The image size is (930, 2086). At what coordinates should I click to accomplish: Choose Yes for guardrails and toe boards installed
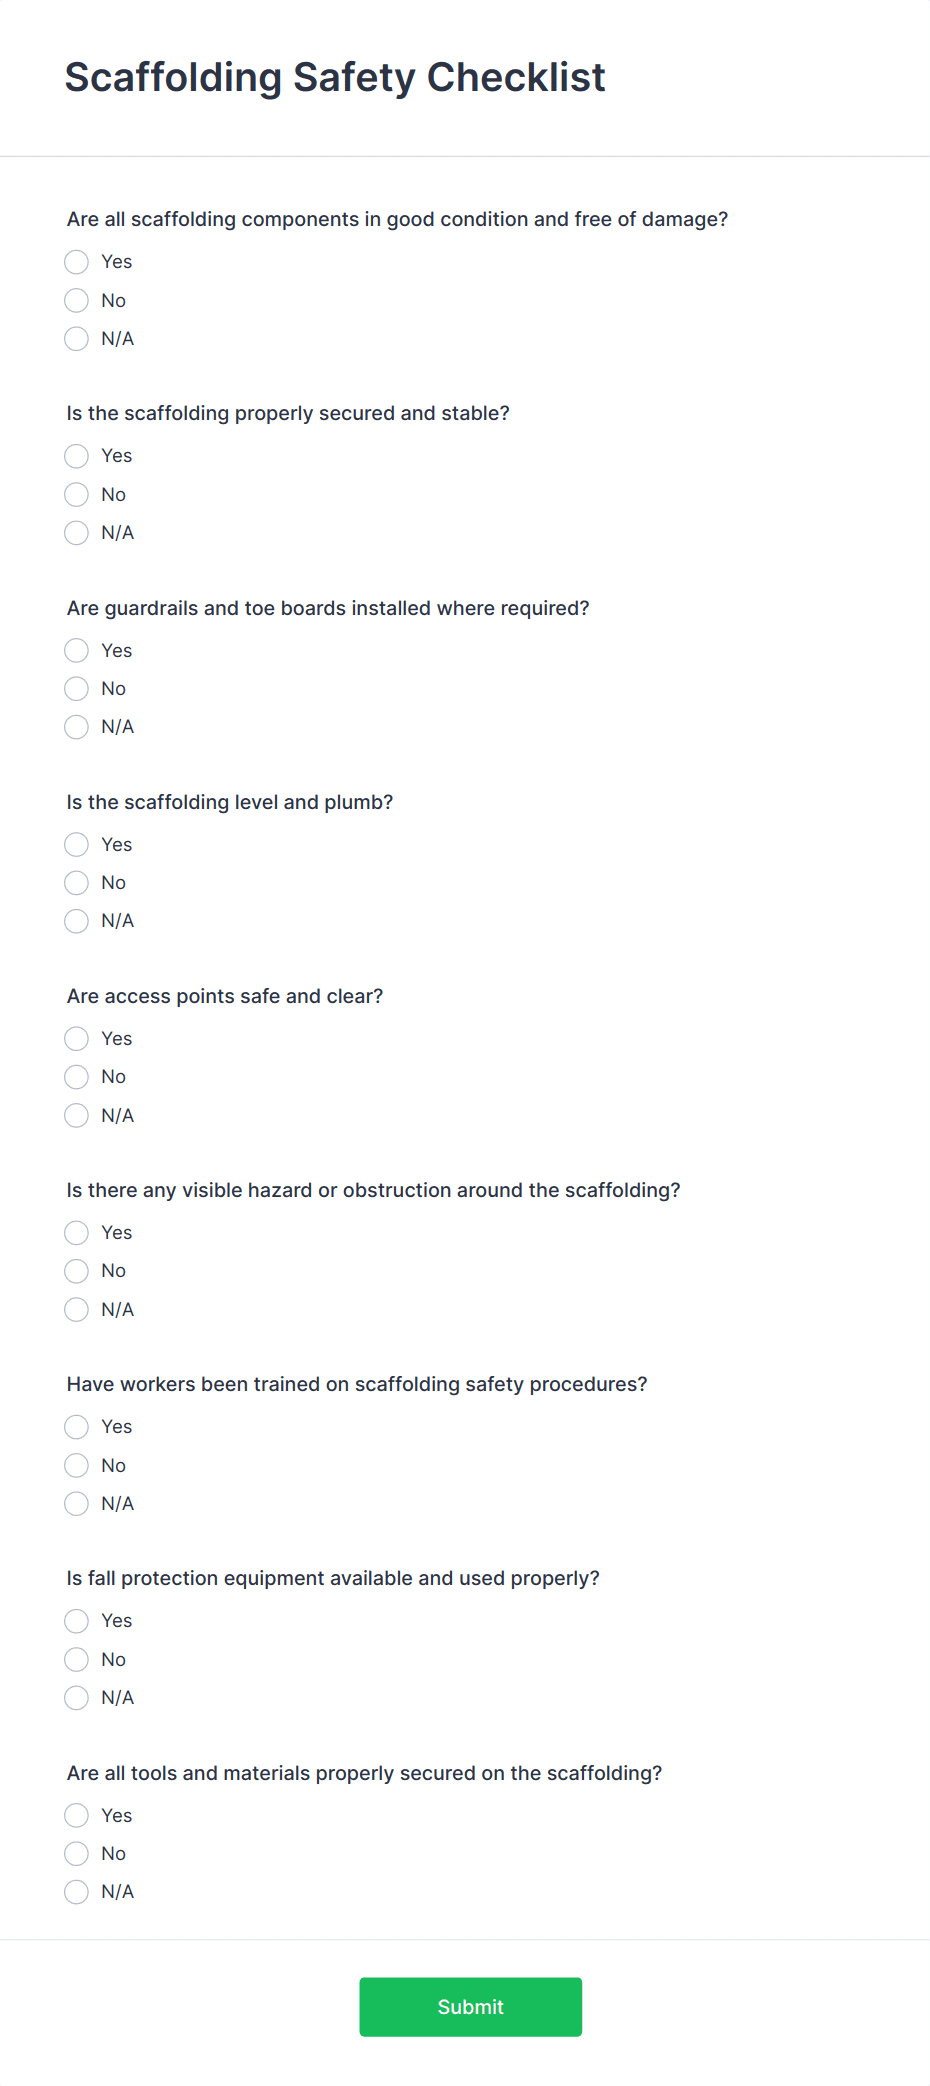77,651
